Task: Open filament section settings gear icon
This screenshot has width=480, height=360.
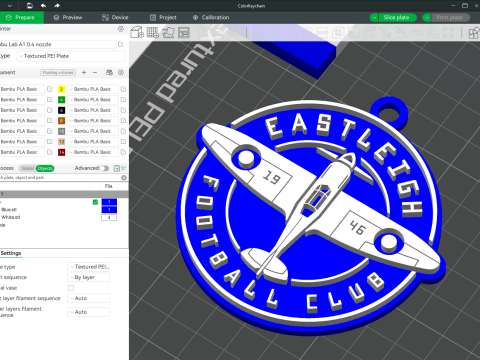Action: coord(121,72)
